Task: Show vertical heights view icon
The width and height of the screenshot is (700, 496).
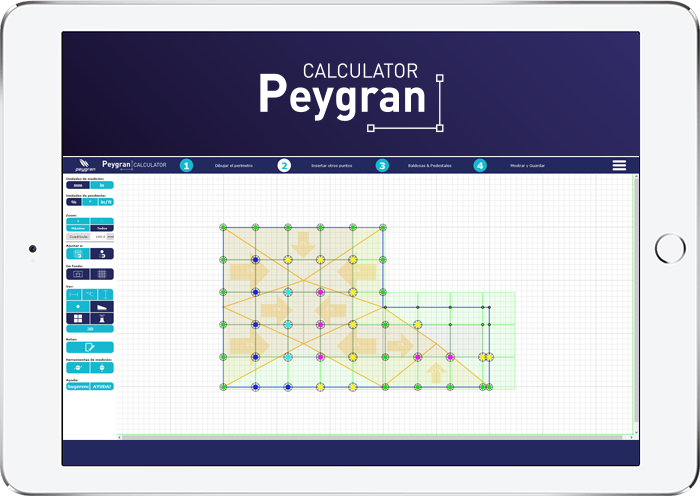Action: (106, 294)
